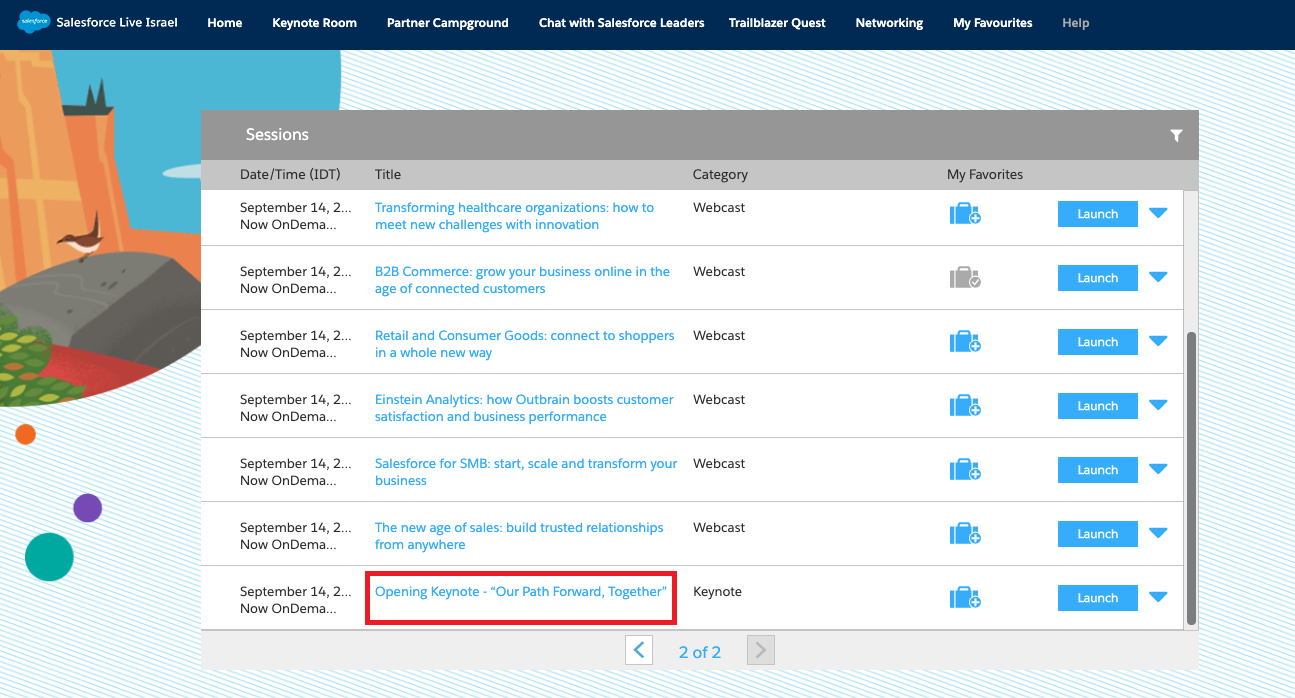
Task: Click briefcase icon for Einstein Analytics session
Action: pyautogui.click(x=964, y=406)
